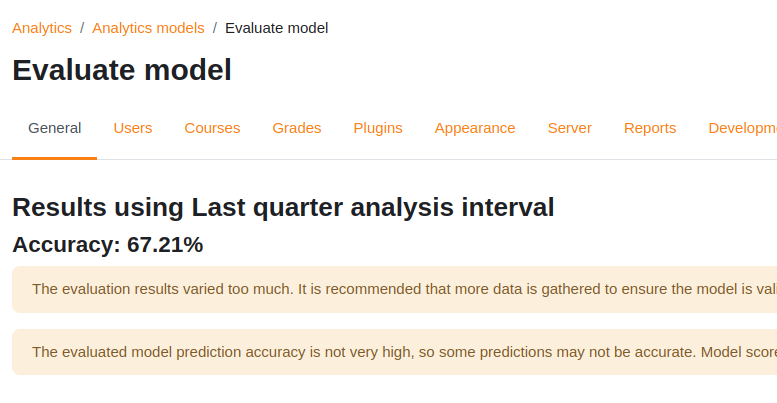Switch to the Users tab
The width and height of the screenshot is (777, 403).
(133, 128)
